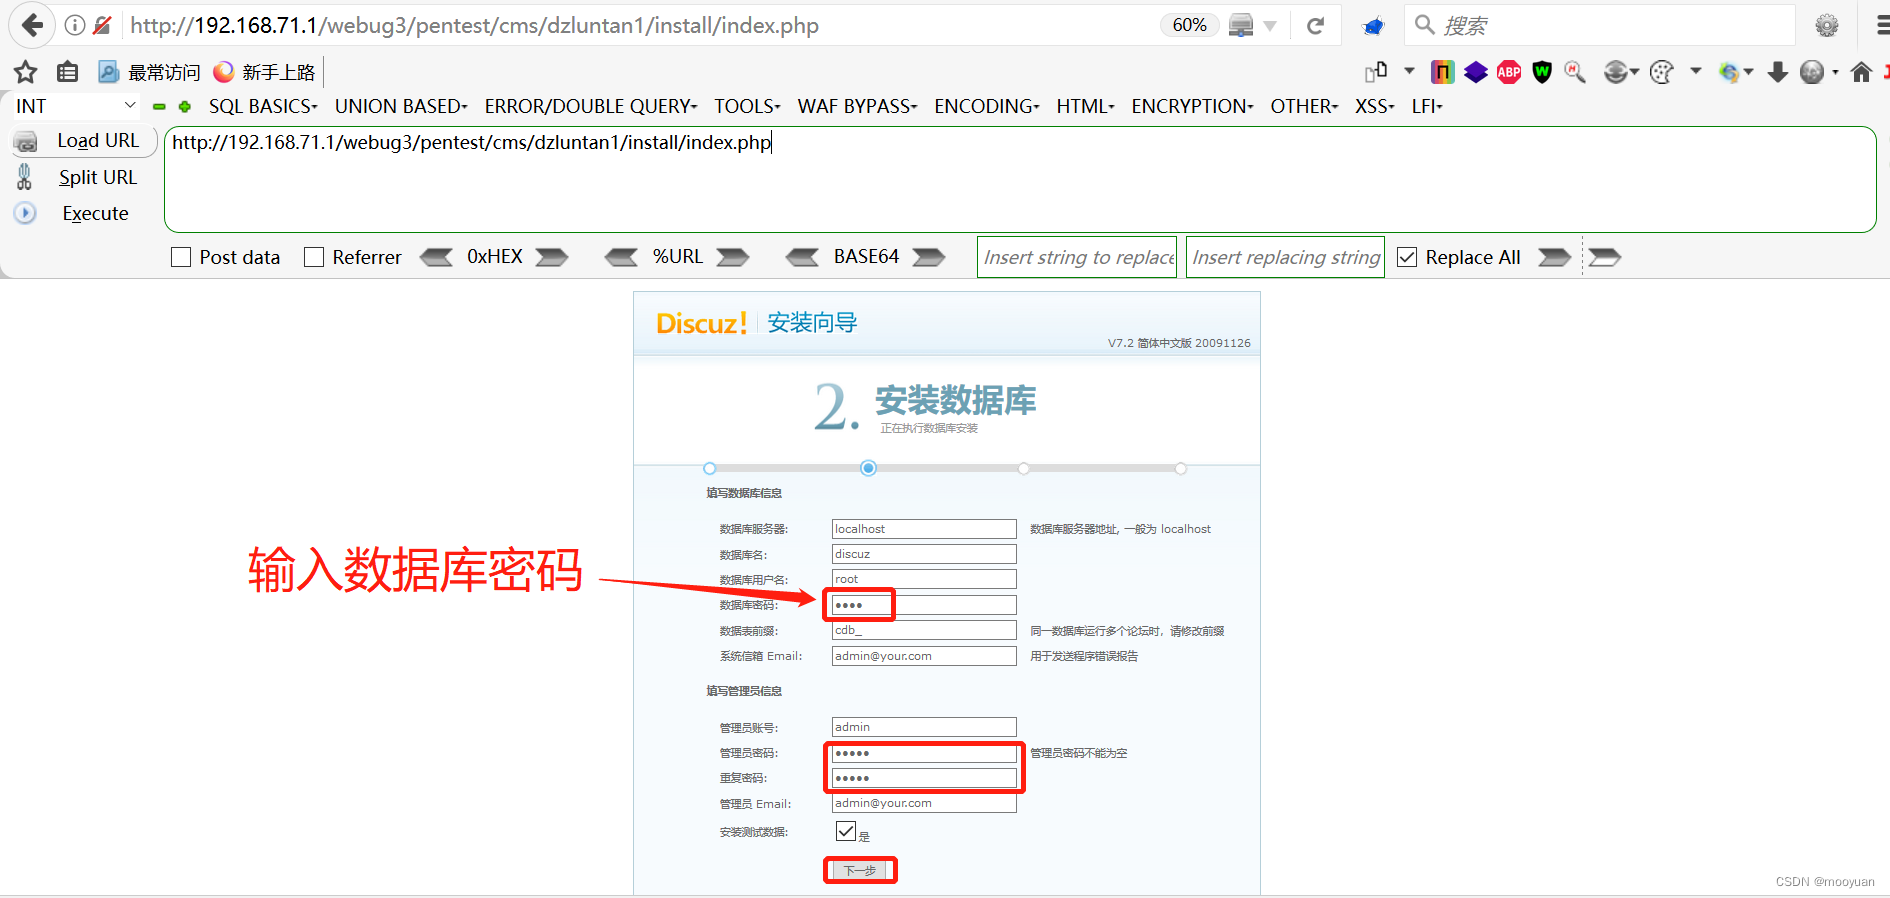Click the Insert replacing string field
The image size is (1890, 898).
click(x=1285, y=257)
